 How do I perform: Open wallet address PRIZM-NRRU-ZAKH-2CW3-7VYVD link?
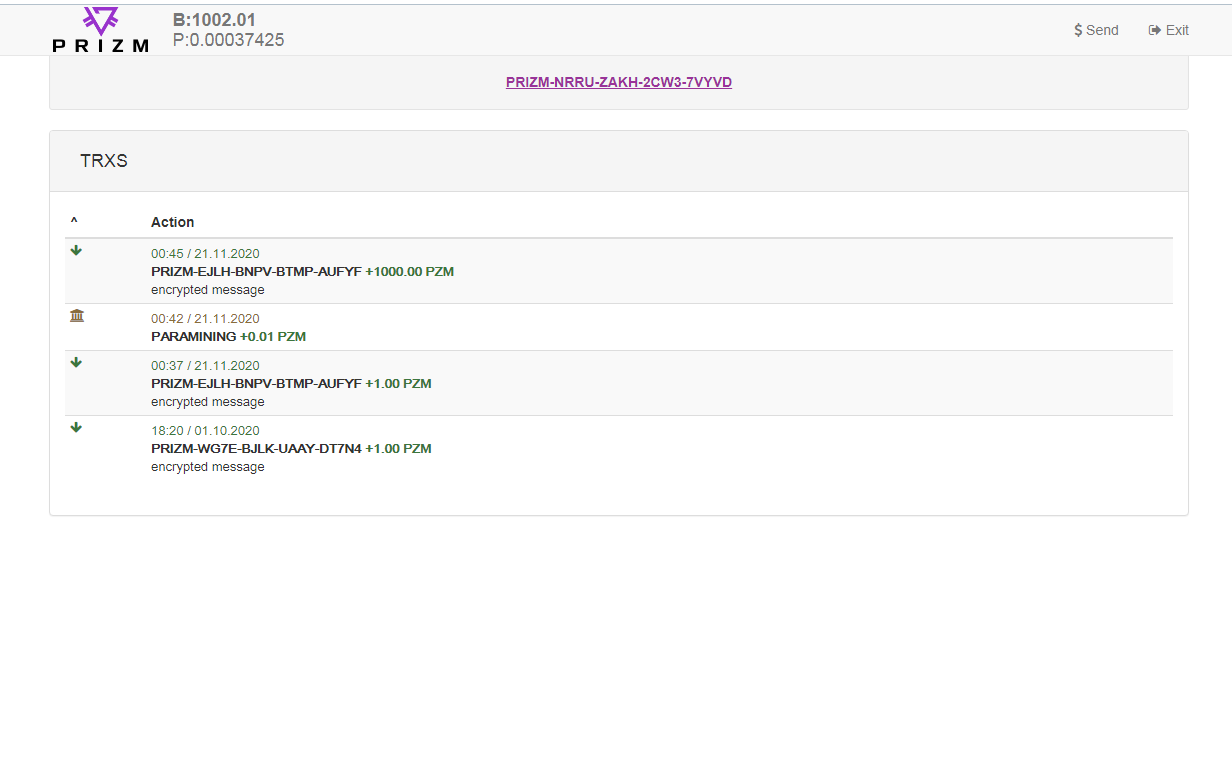pyautogui.click(x=619, y=83)
